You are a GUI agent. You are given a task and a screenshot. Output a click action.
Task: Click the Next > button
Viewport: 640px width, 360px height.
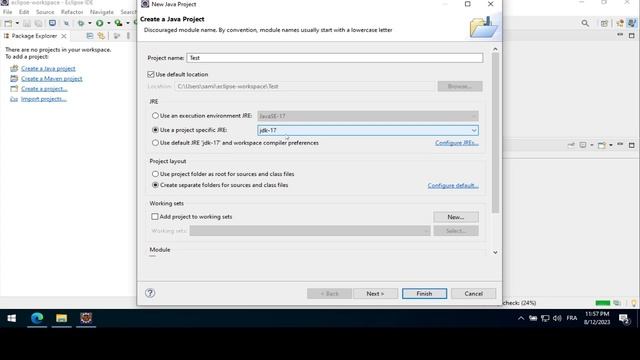pyautogui.click(x=375, y=293)
